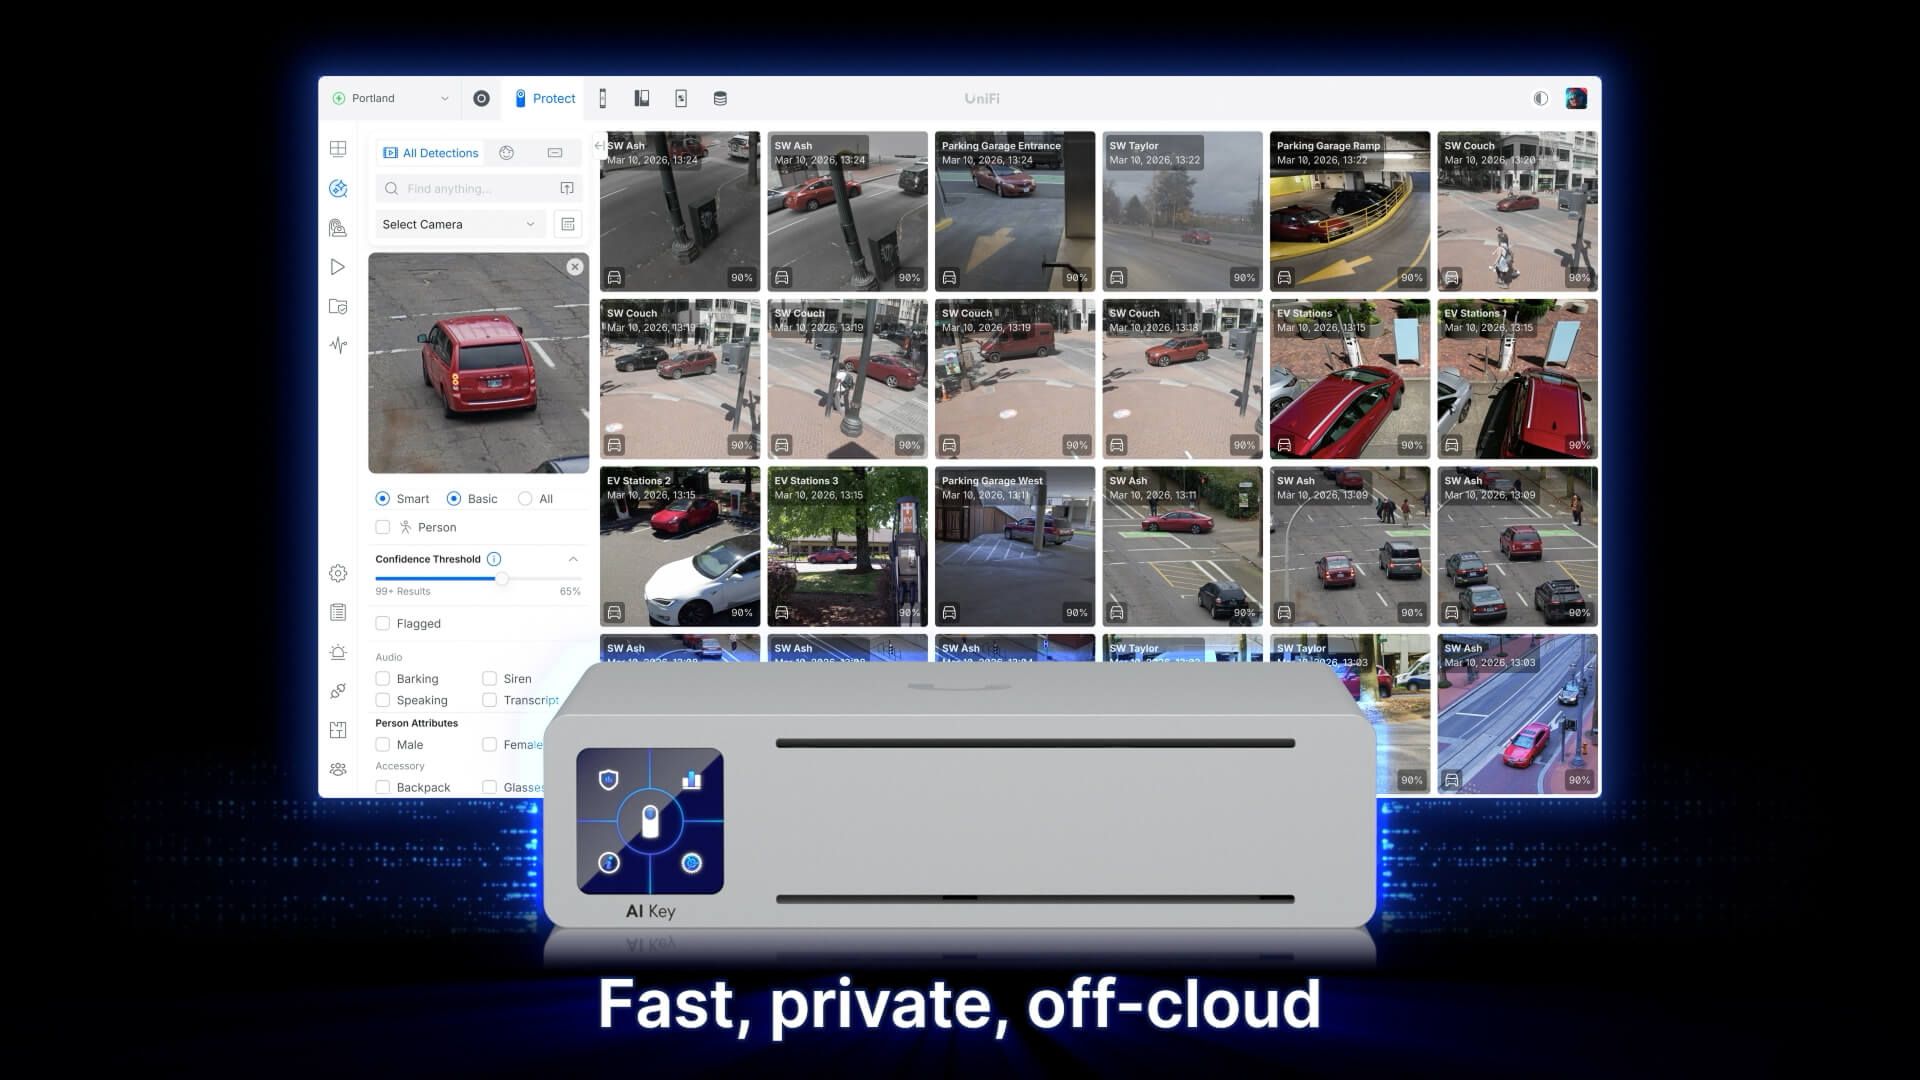
Task: Open the settings gear in sidebar
Action: (338, 573)
